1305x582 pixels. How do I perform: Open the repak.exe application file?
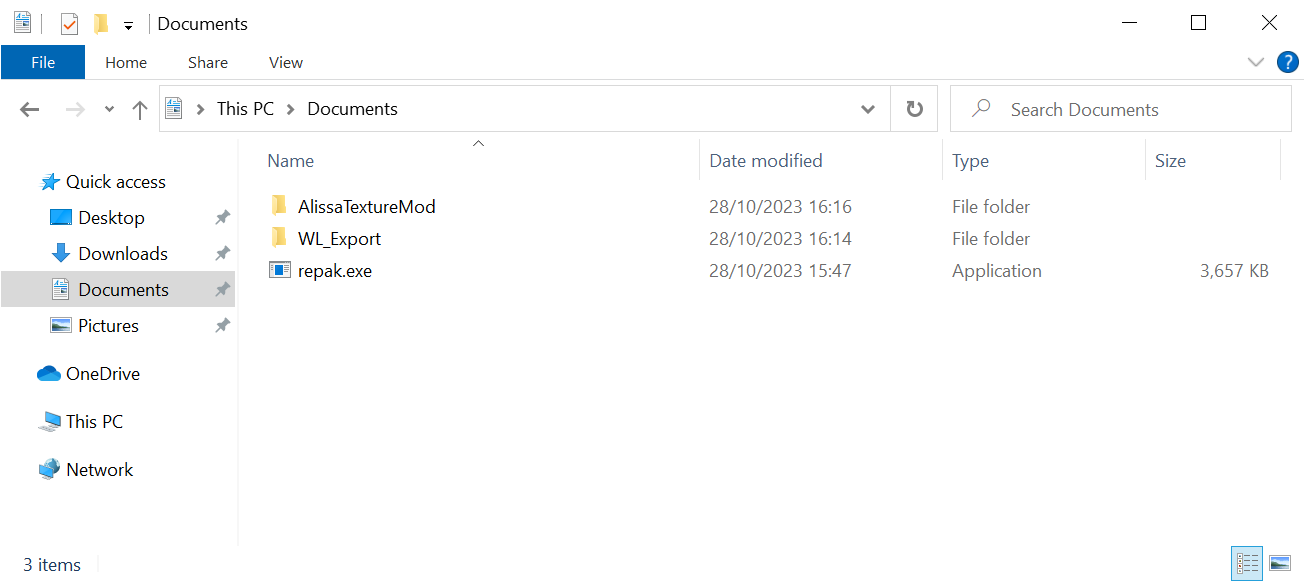pyautogui.click(x=334, y=271)
